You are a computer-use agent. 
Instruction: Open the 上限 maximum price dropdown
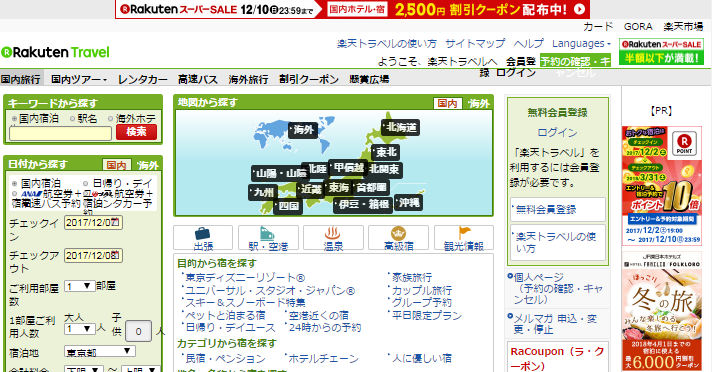tap(140, 370)
